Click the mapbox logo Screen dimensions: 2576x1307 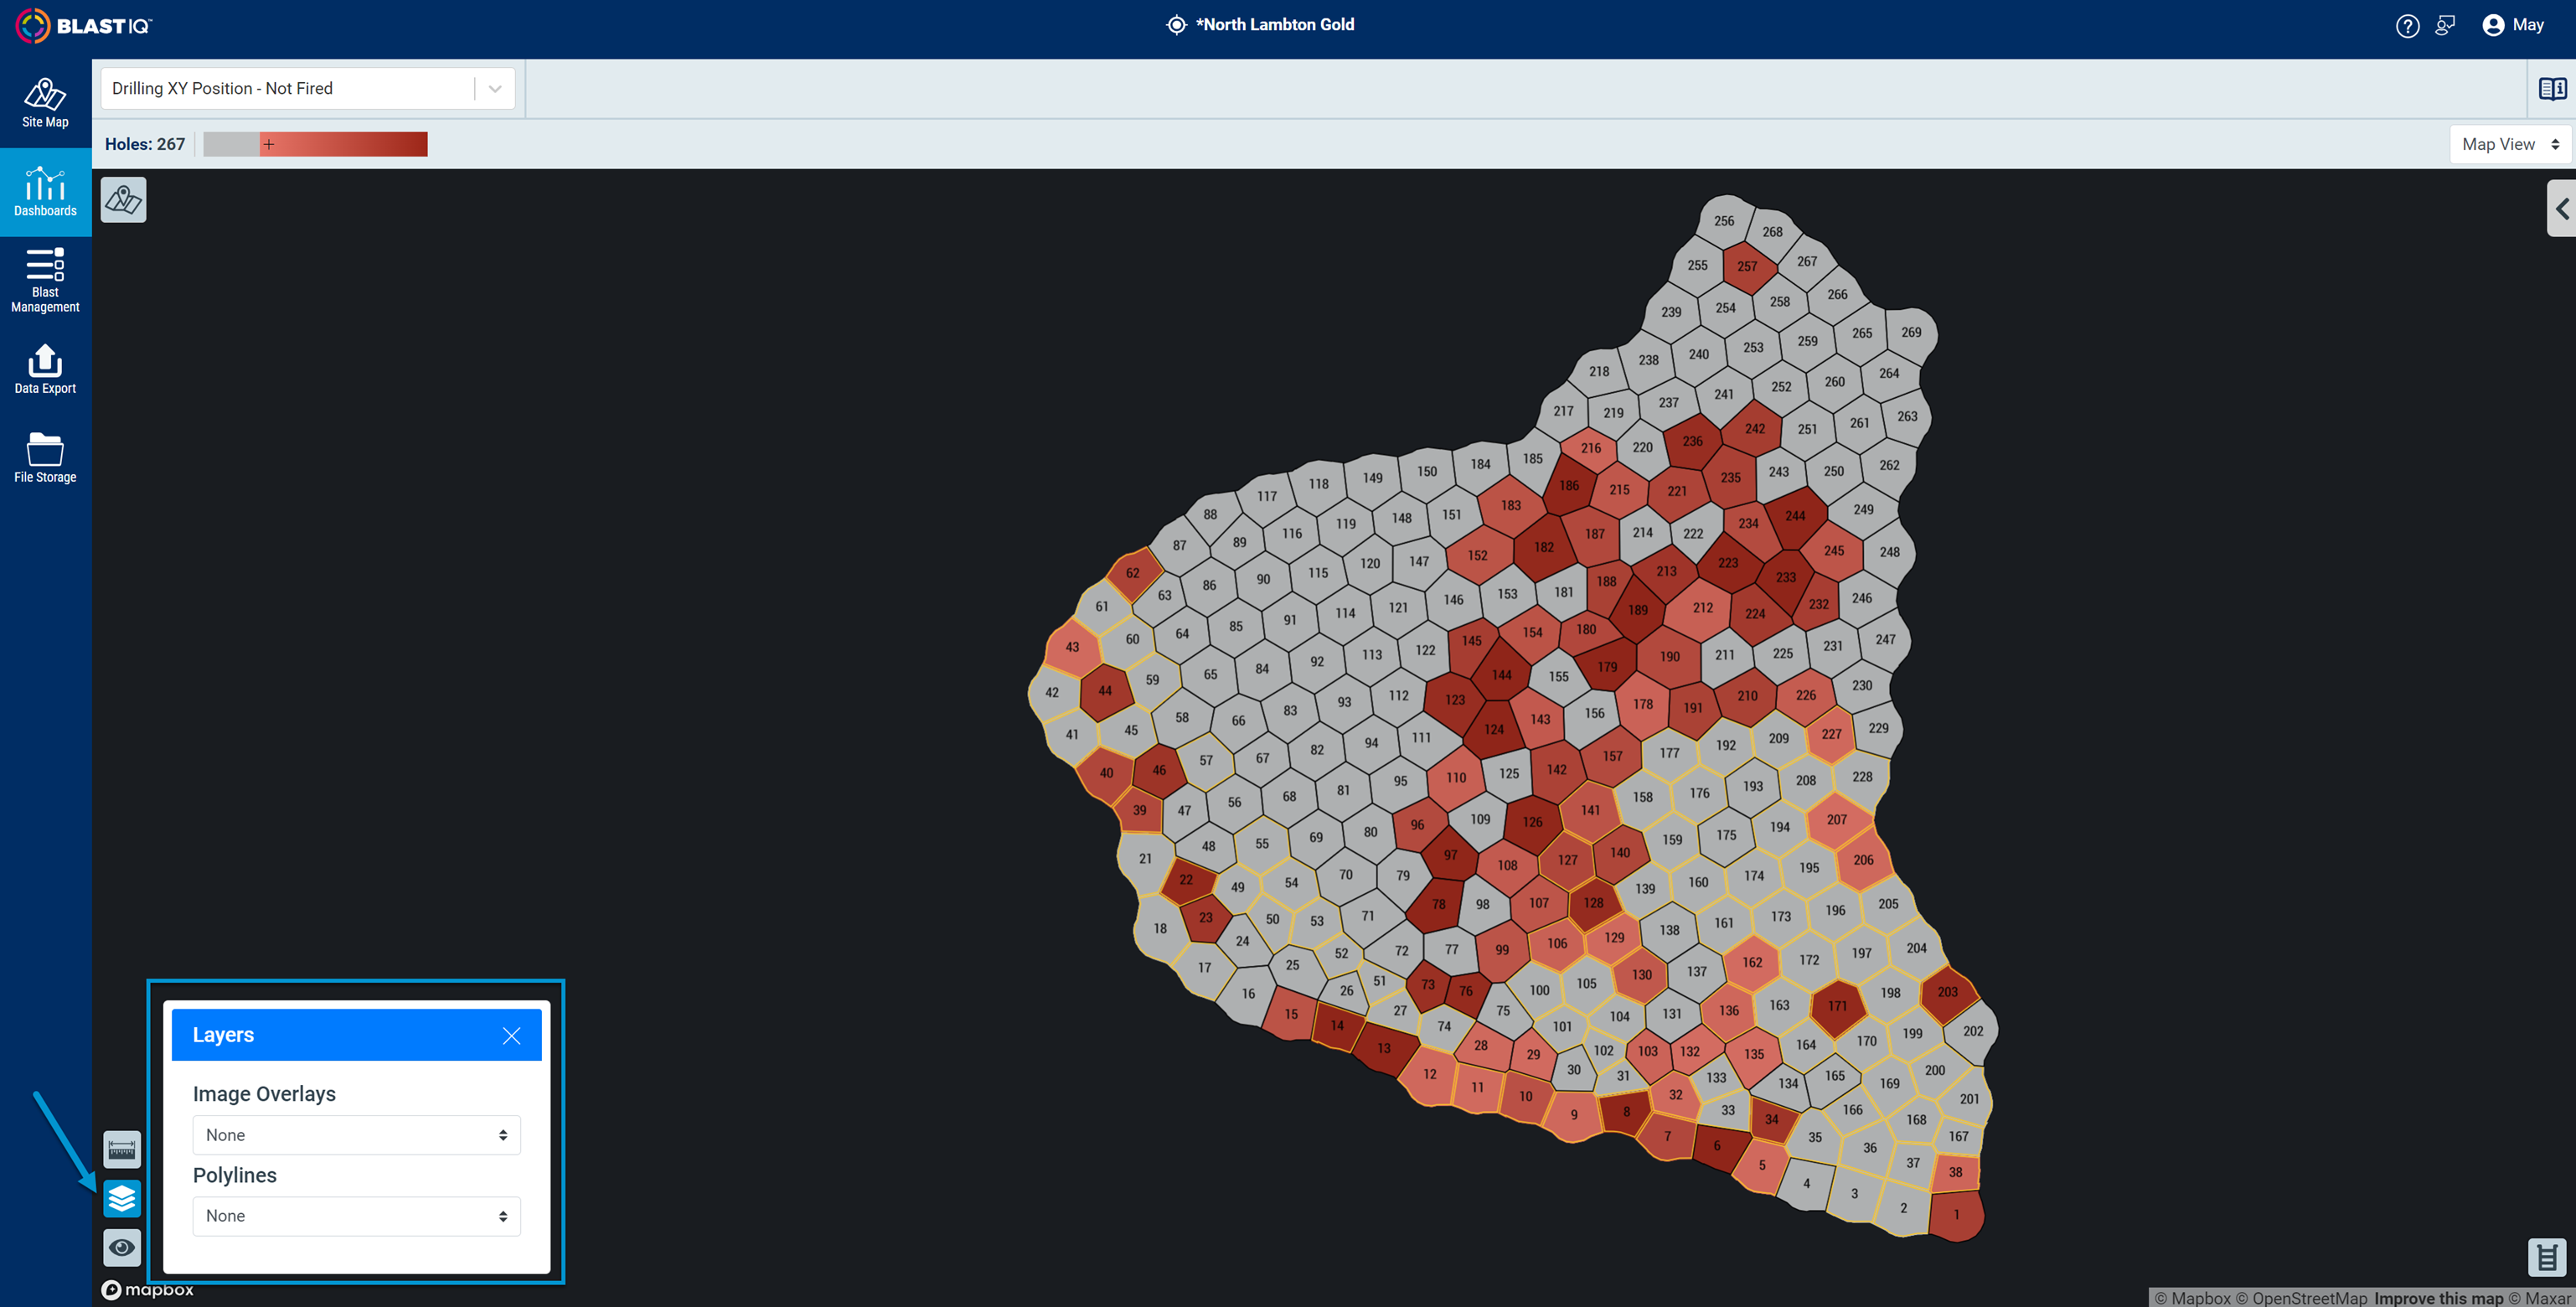coord(148,1290)
